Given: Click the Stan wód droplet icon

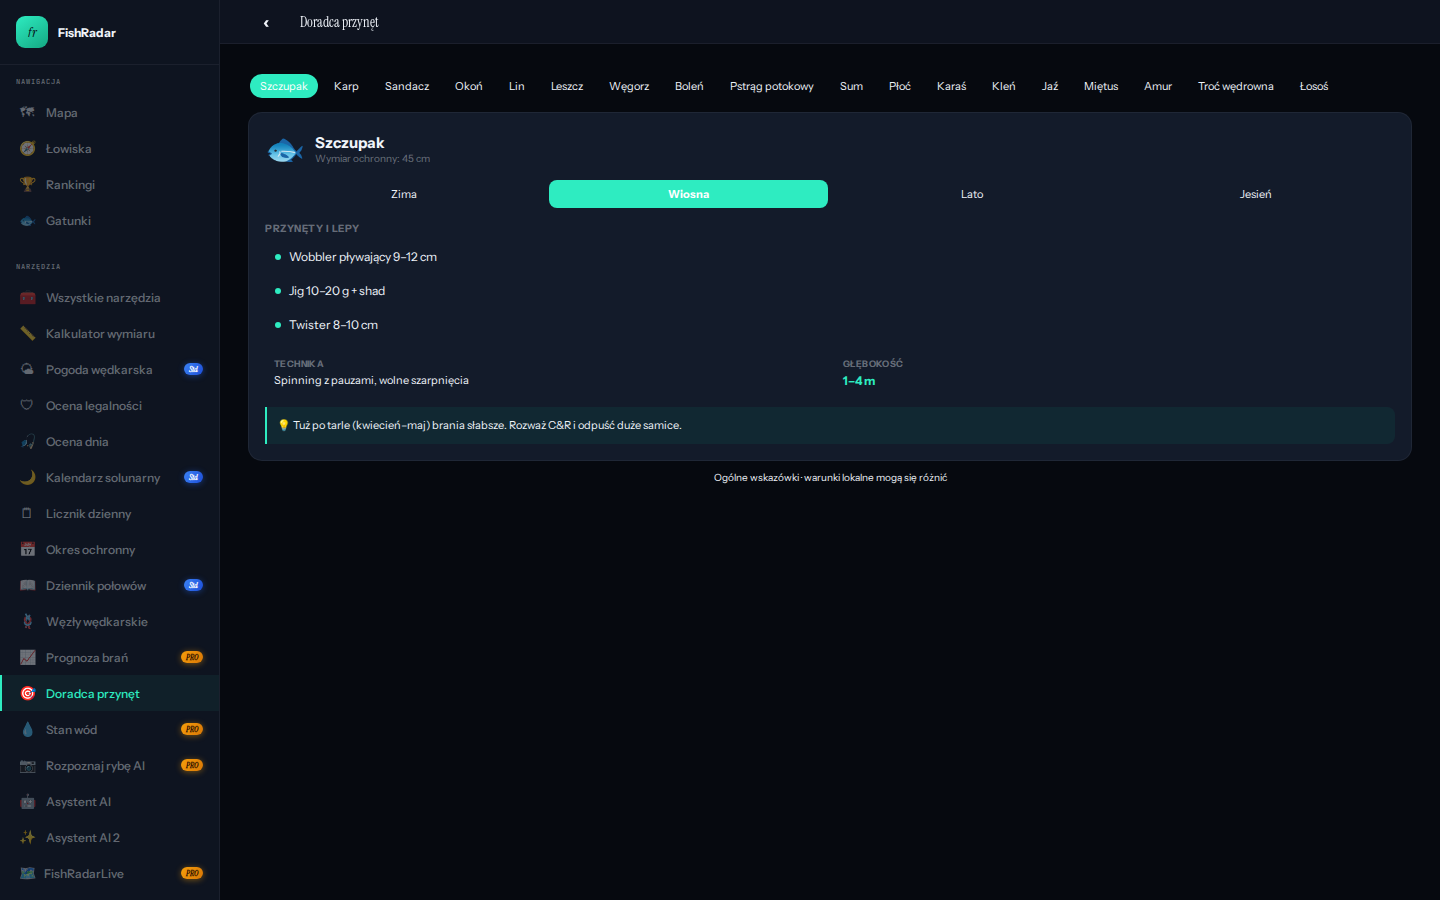Looking at the screenshot, I should point(28,730).
